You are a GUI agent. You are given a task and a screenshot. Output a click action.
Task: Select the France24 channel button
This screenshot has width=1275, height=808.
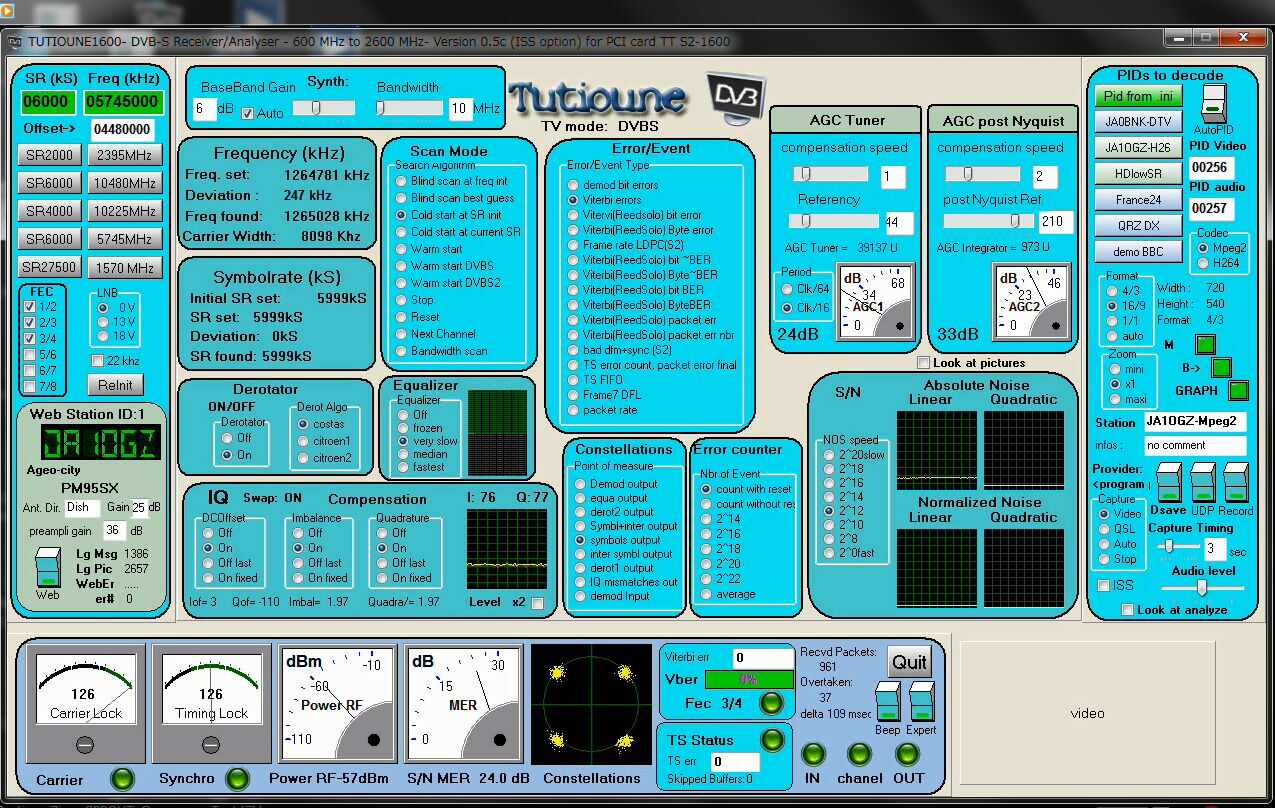[x=1139, y=200]
